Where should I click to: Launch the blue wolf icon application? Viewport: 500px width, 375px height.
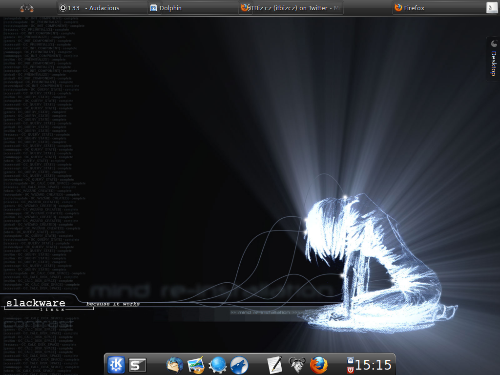[x=239, y=365]
